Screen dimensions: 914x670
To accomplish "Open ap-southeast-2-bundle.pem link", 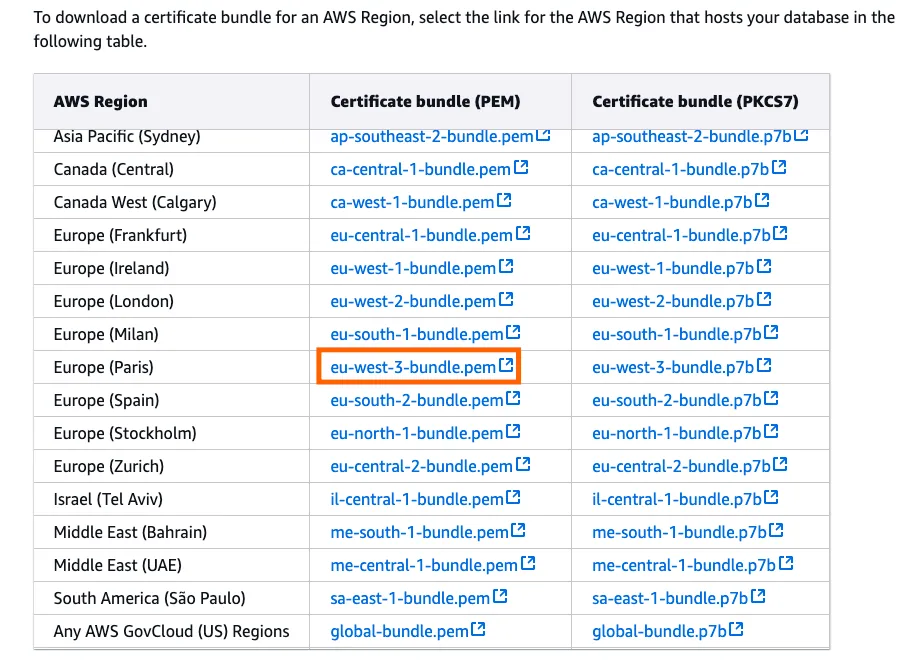I will point(440,137).
